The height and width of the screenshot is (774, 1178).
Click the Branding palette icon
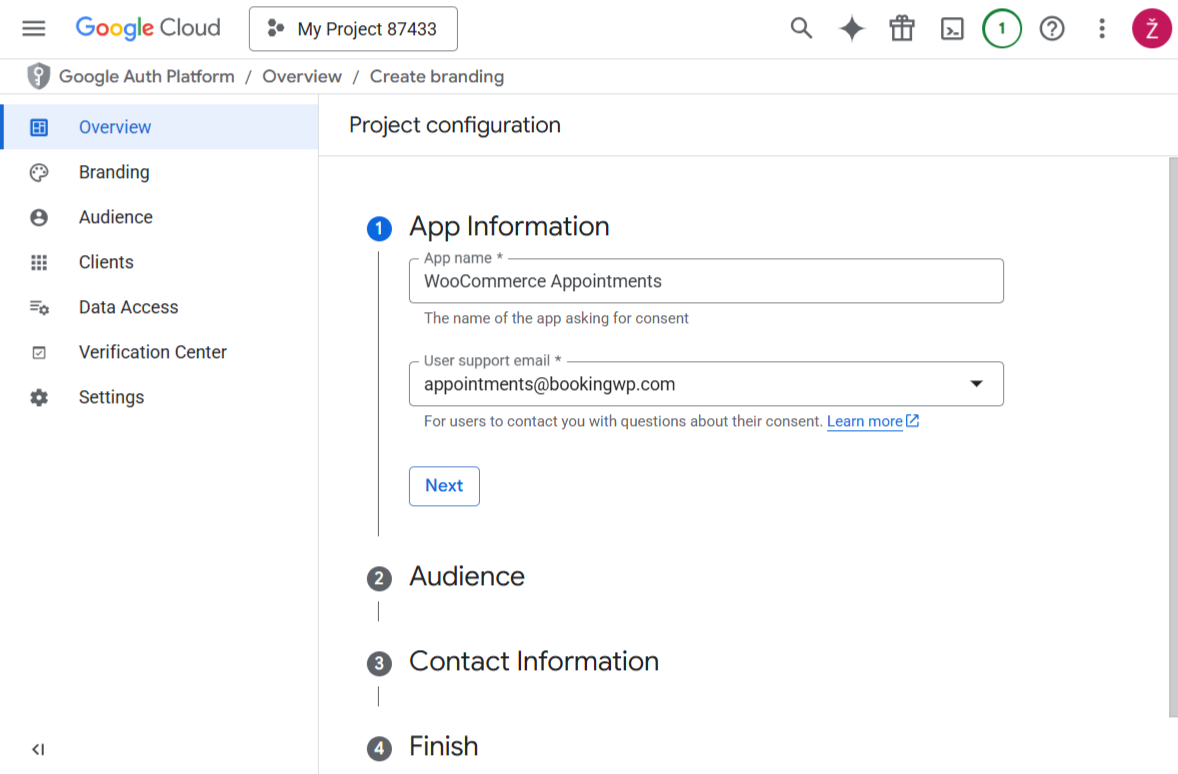coord(39,172)
